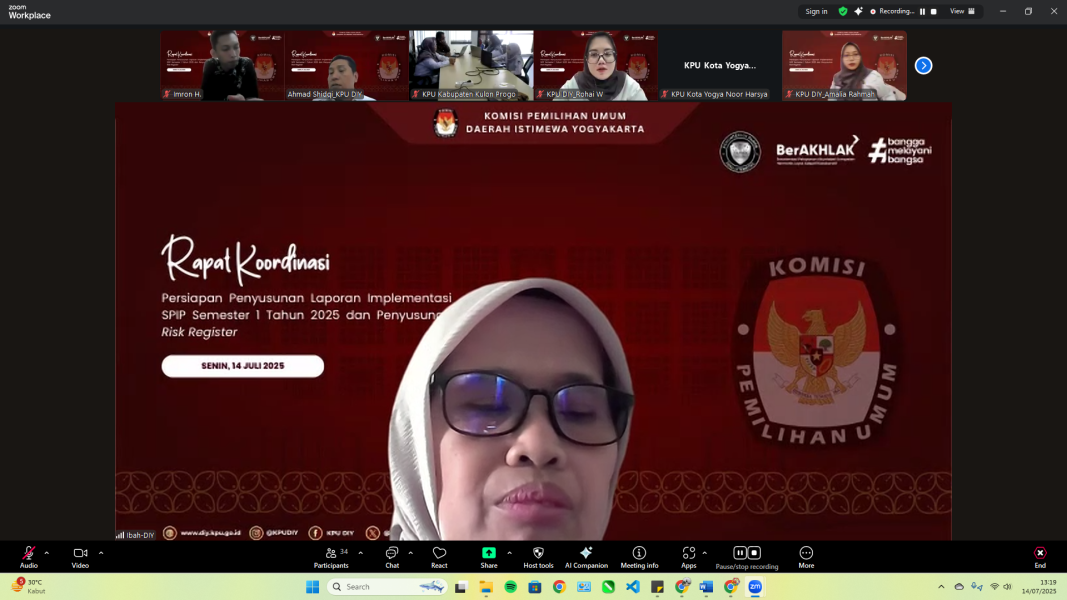The image size is (1067, 600).
Task: Expand audio options arrow next to Audio
Action: pos(47,552)
